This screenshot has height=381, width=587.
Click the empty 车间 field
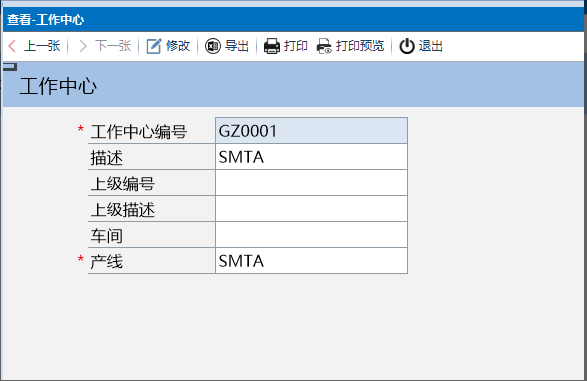click(x=311, y=235)
